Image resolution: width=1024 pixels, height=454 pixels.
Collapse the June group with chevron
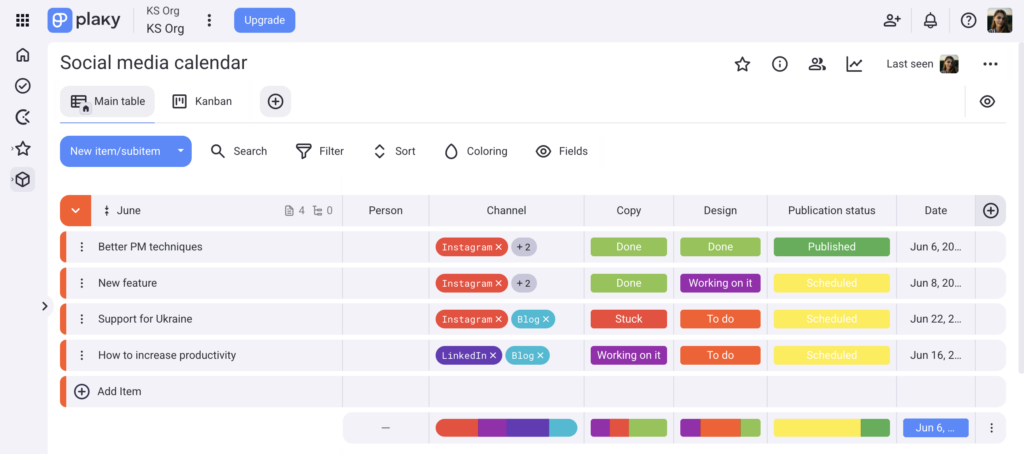pyautogui.click(x=75, y=211)
